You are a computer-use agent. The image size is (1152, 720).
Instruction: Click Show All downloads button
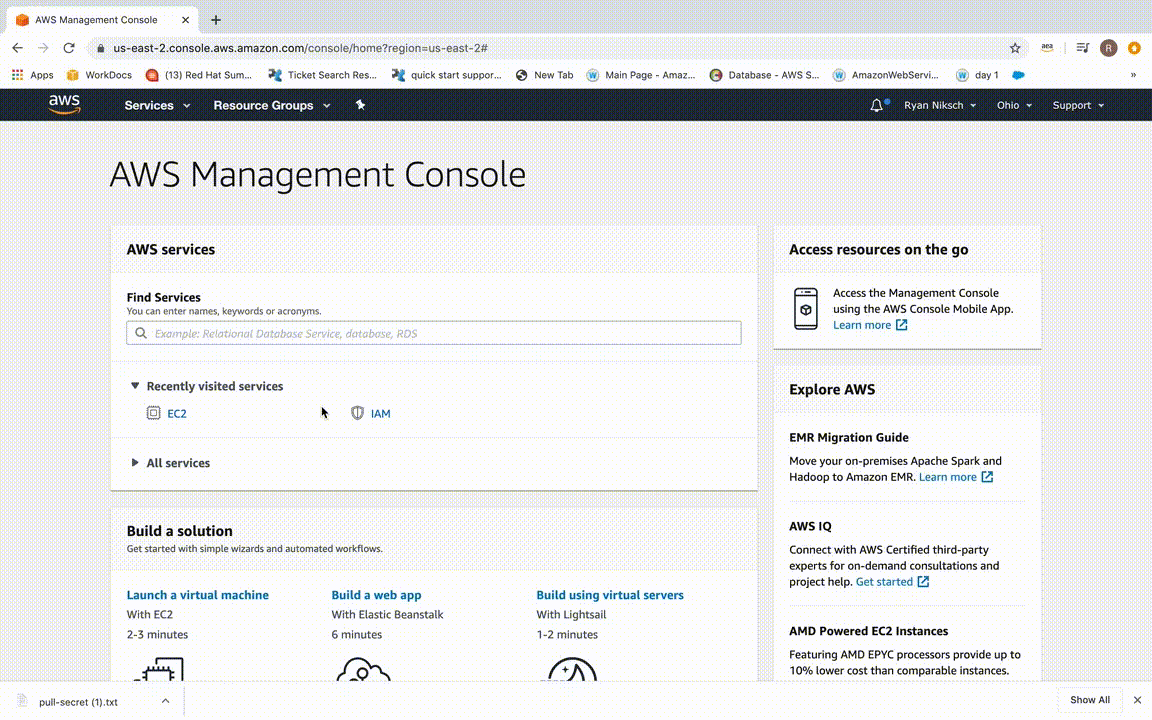(1090, 699)
